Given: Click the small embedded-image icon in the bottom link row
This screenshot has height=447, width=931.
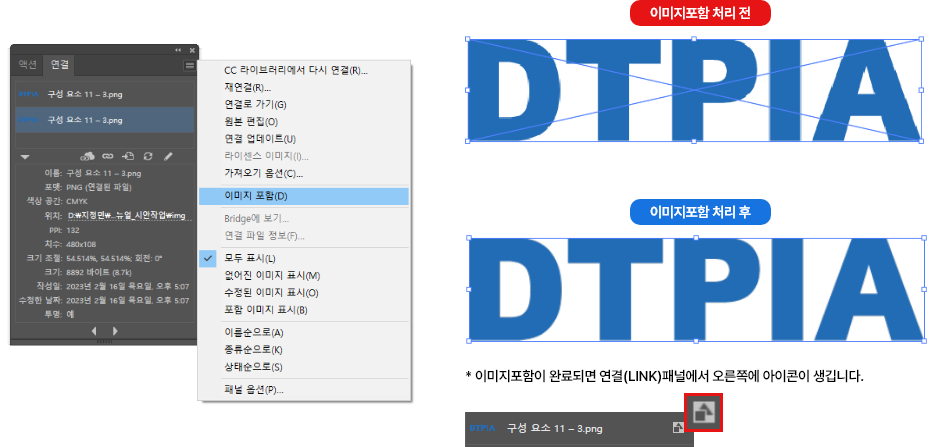Looking at the screenshot, I should 677,427.
